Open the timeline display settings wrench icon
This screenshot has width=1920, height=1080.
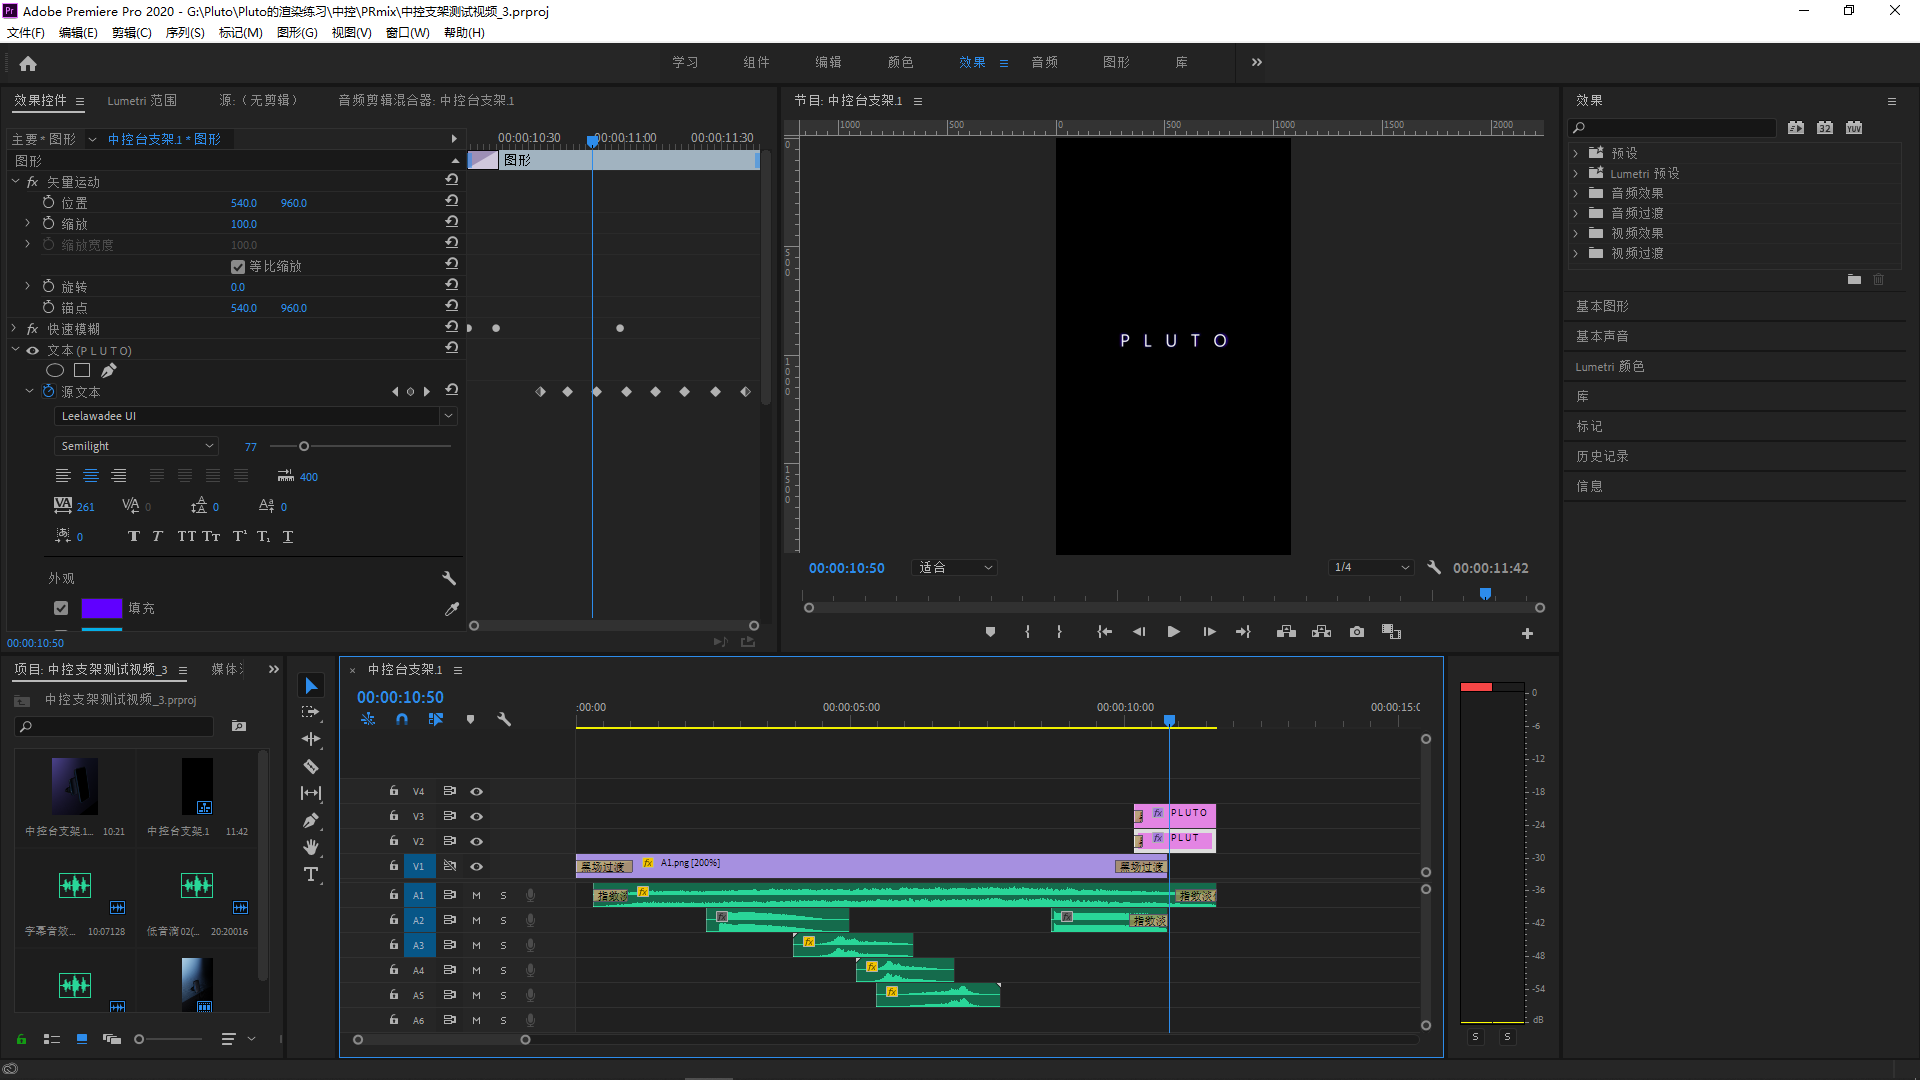coord(504,719)
